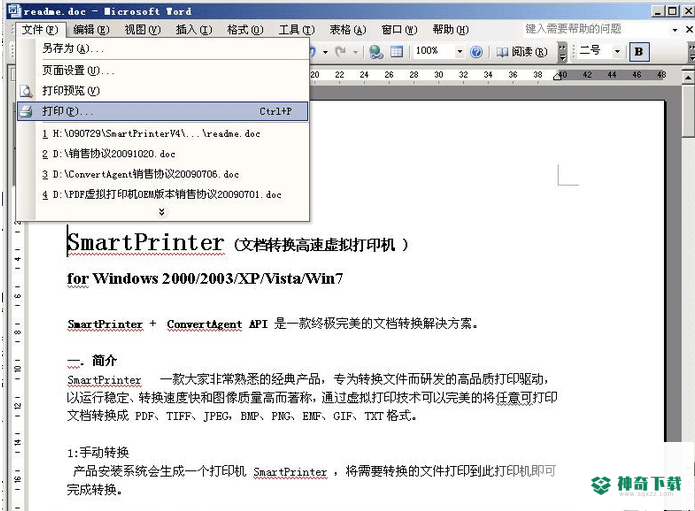Open the help question box dropdown arrow
Screen dimensions: 695x511
(x=675, y=30)
